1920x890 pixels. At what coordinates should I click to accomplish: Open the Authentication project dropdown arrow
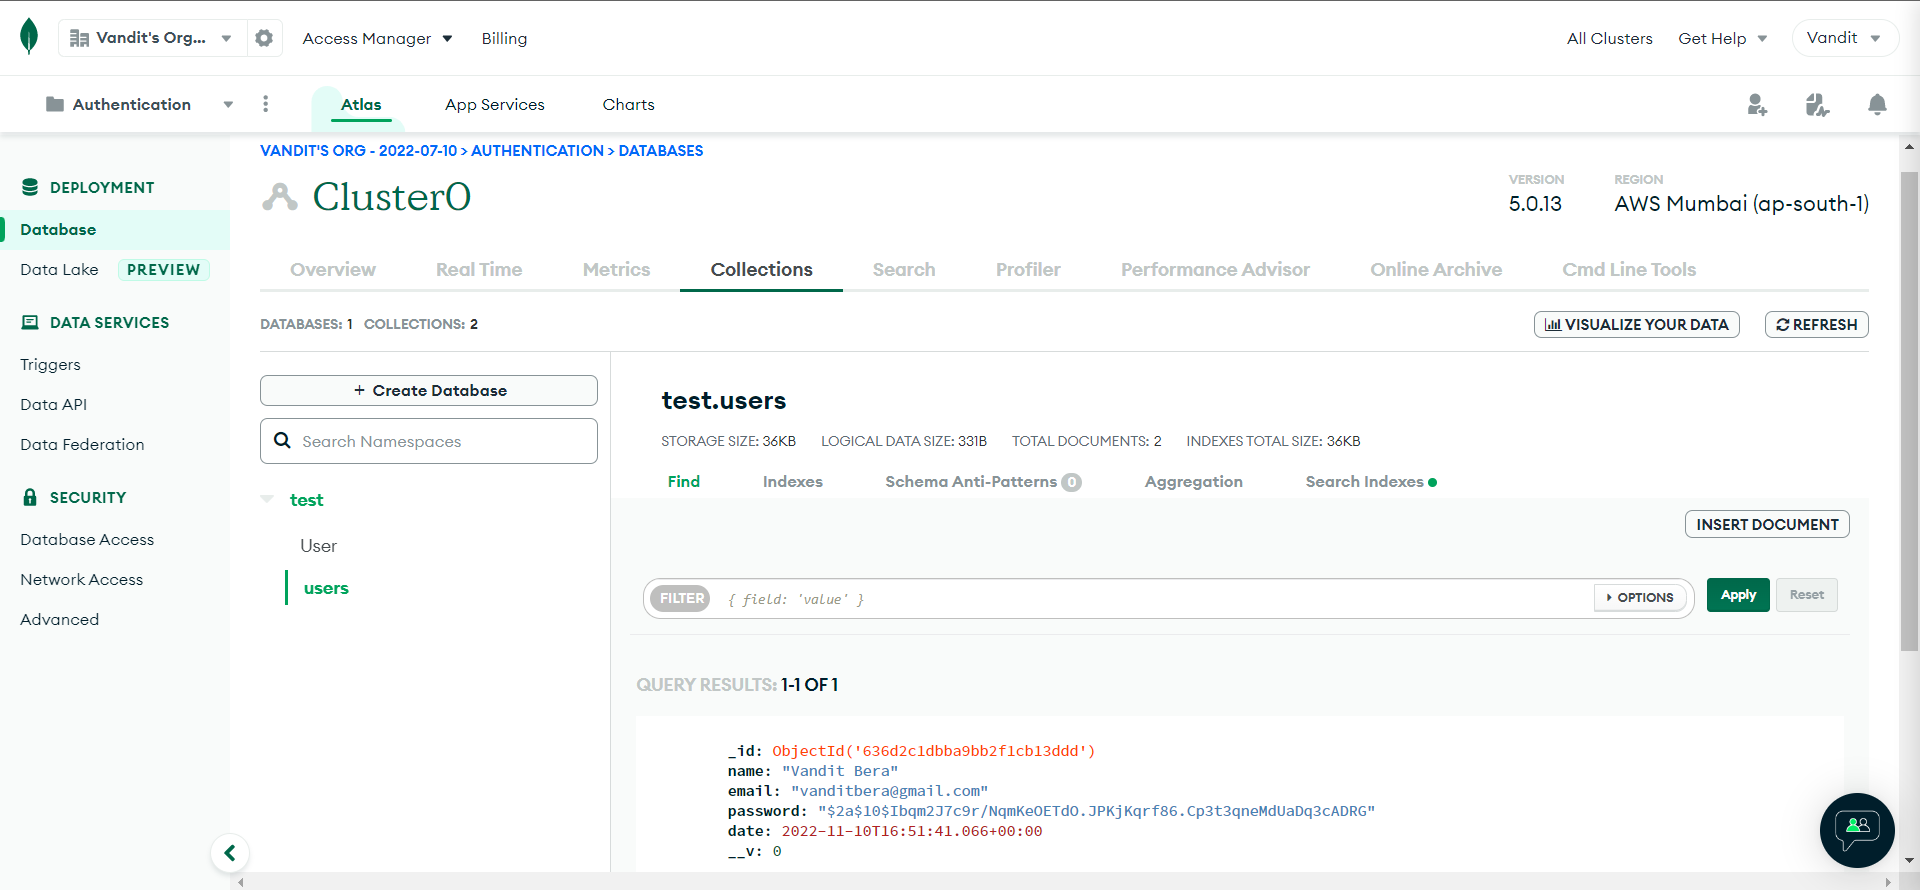(228, 104)
